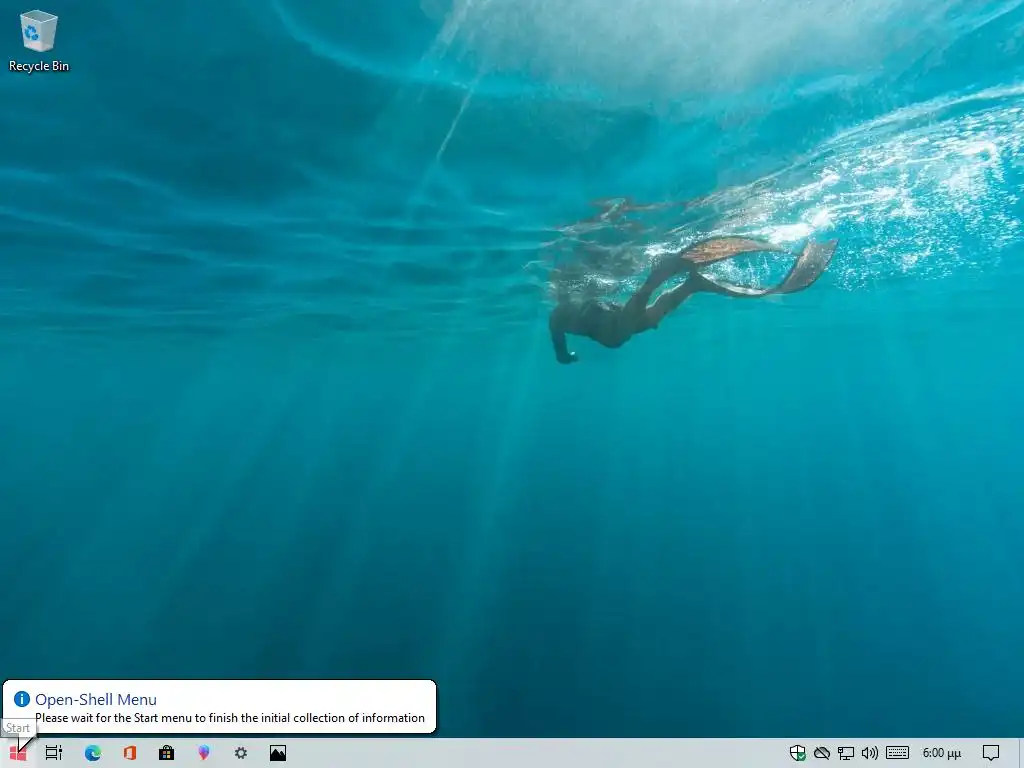This screenshot has height=768, width=1024.
Task: Open the Photos app from taskbar
Action: (278, 753)
